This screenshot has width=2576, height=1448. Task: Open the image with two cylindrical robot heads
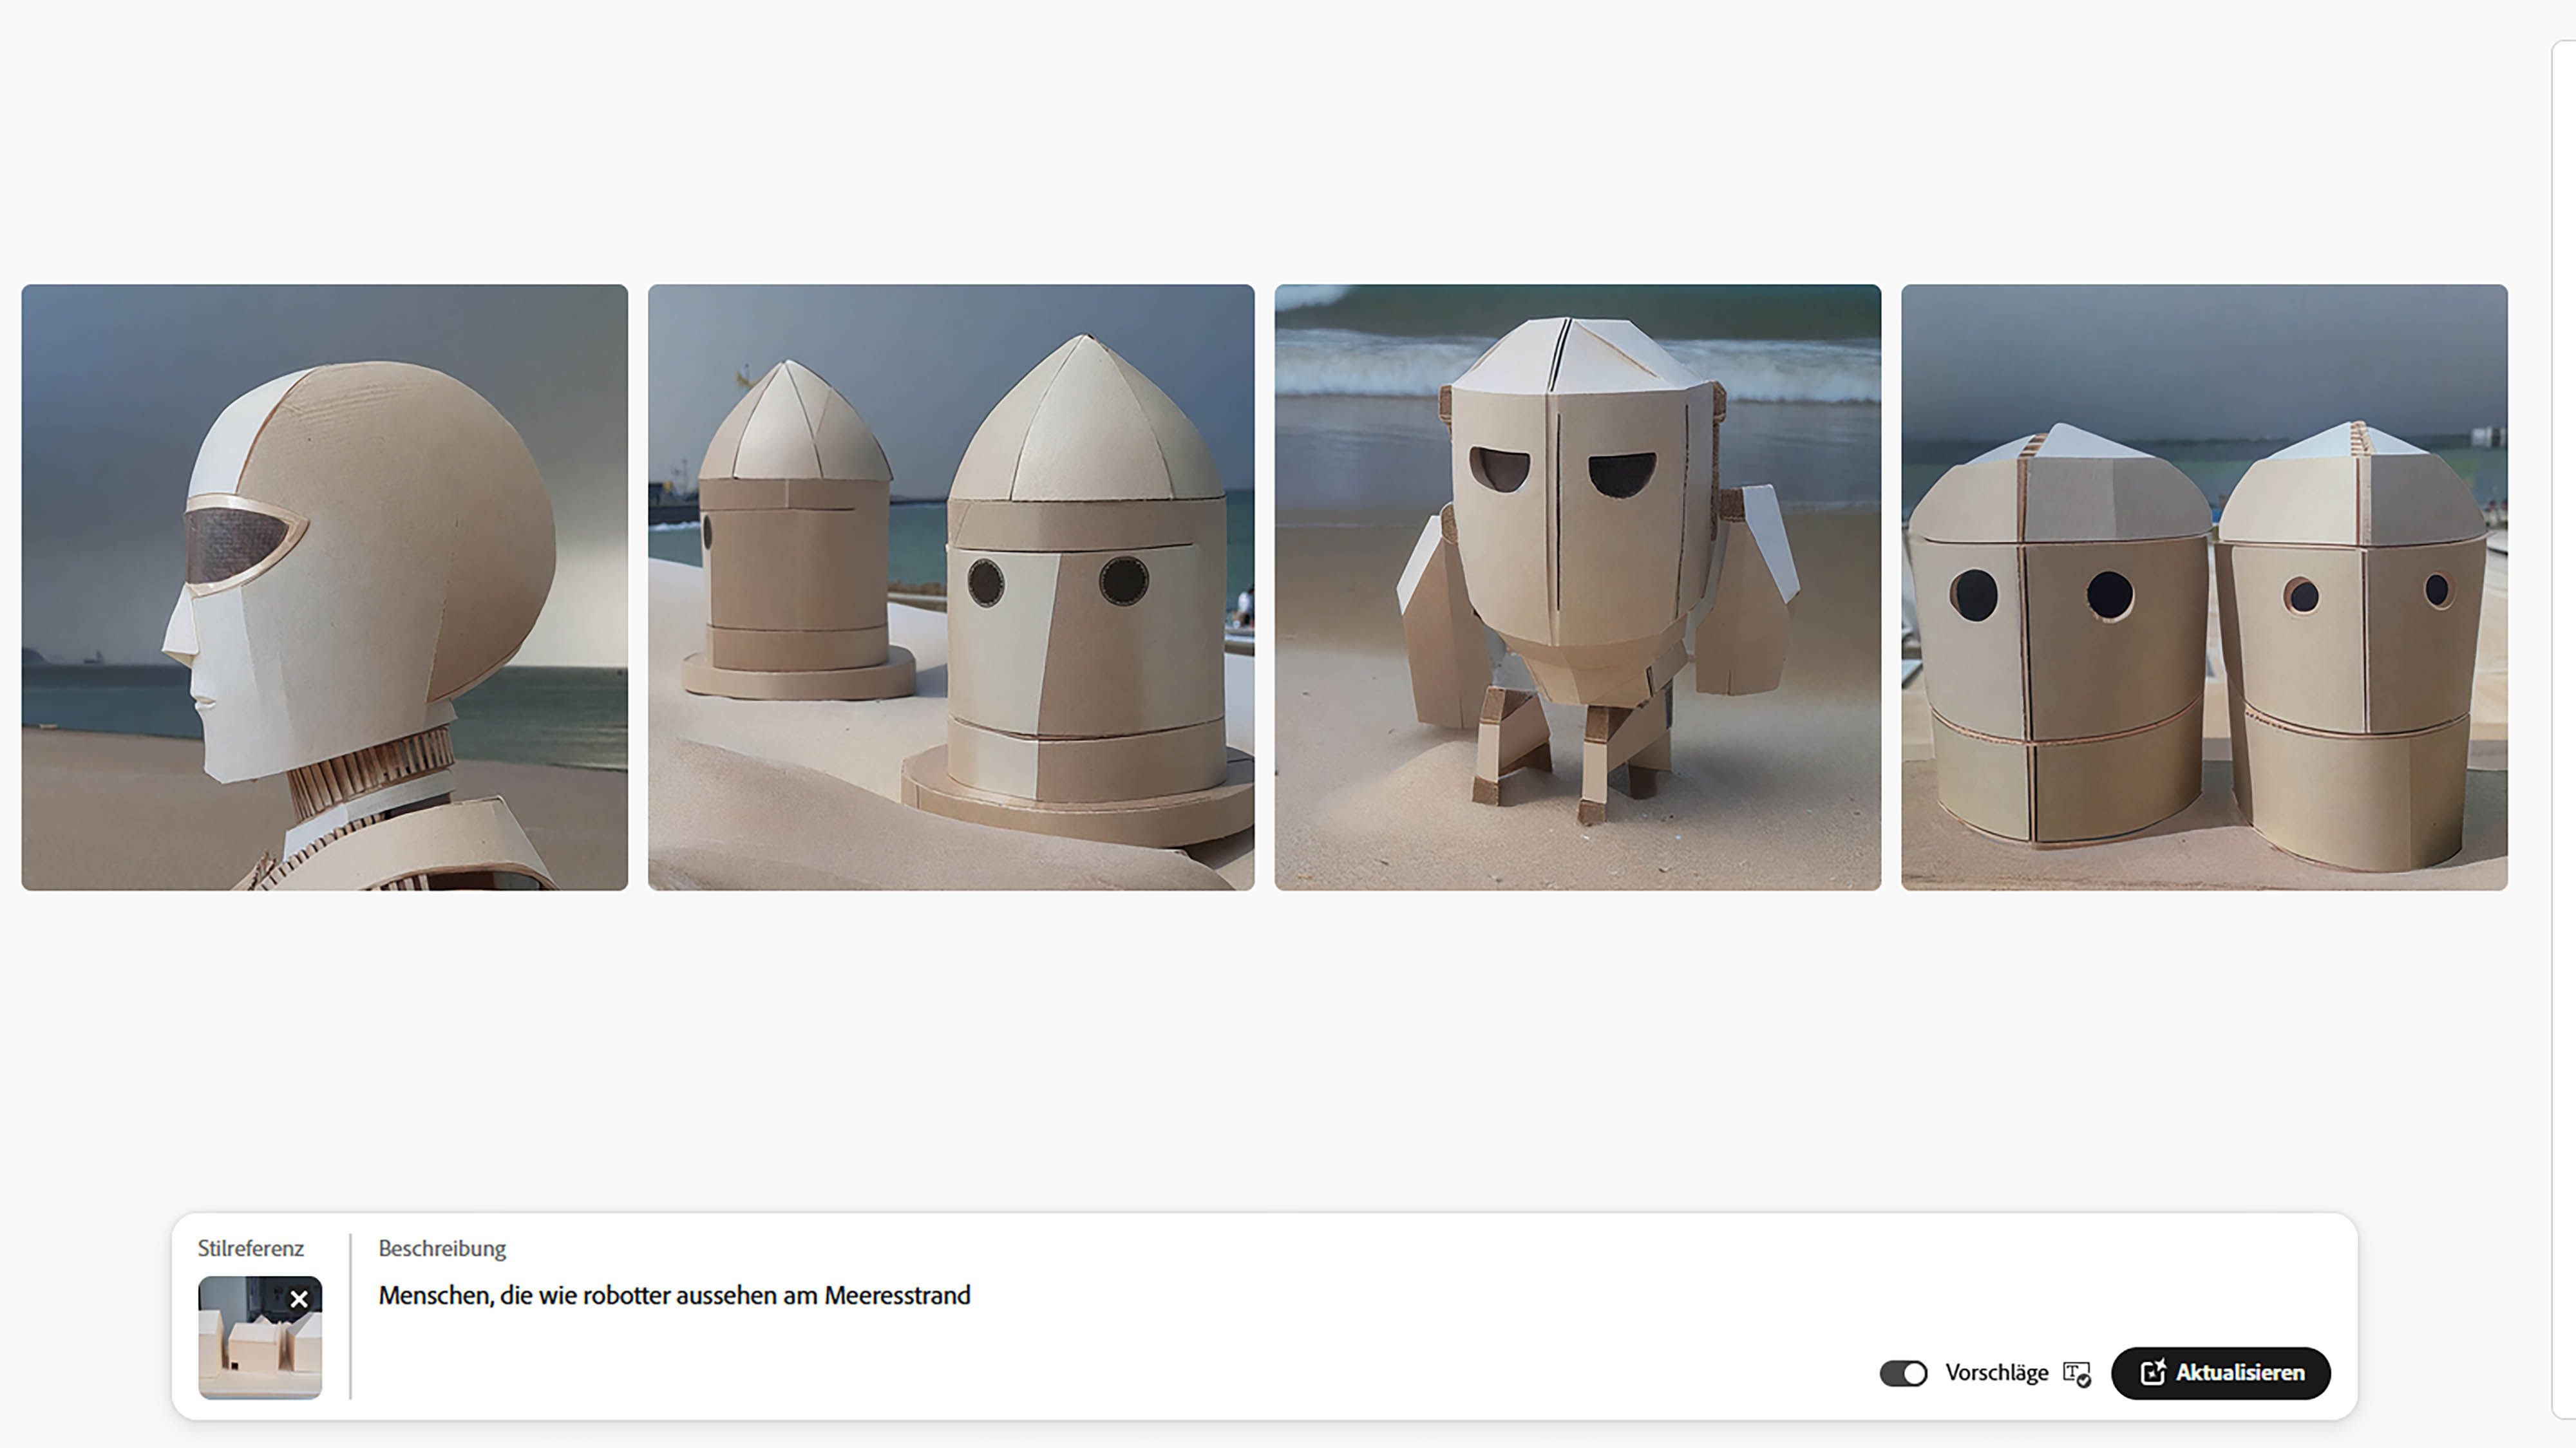(2204, 587)
